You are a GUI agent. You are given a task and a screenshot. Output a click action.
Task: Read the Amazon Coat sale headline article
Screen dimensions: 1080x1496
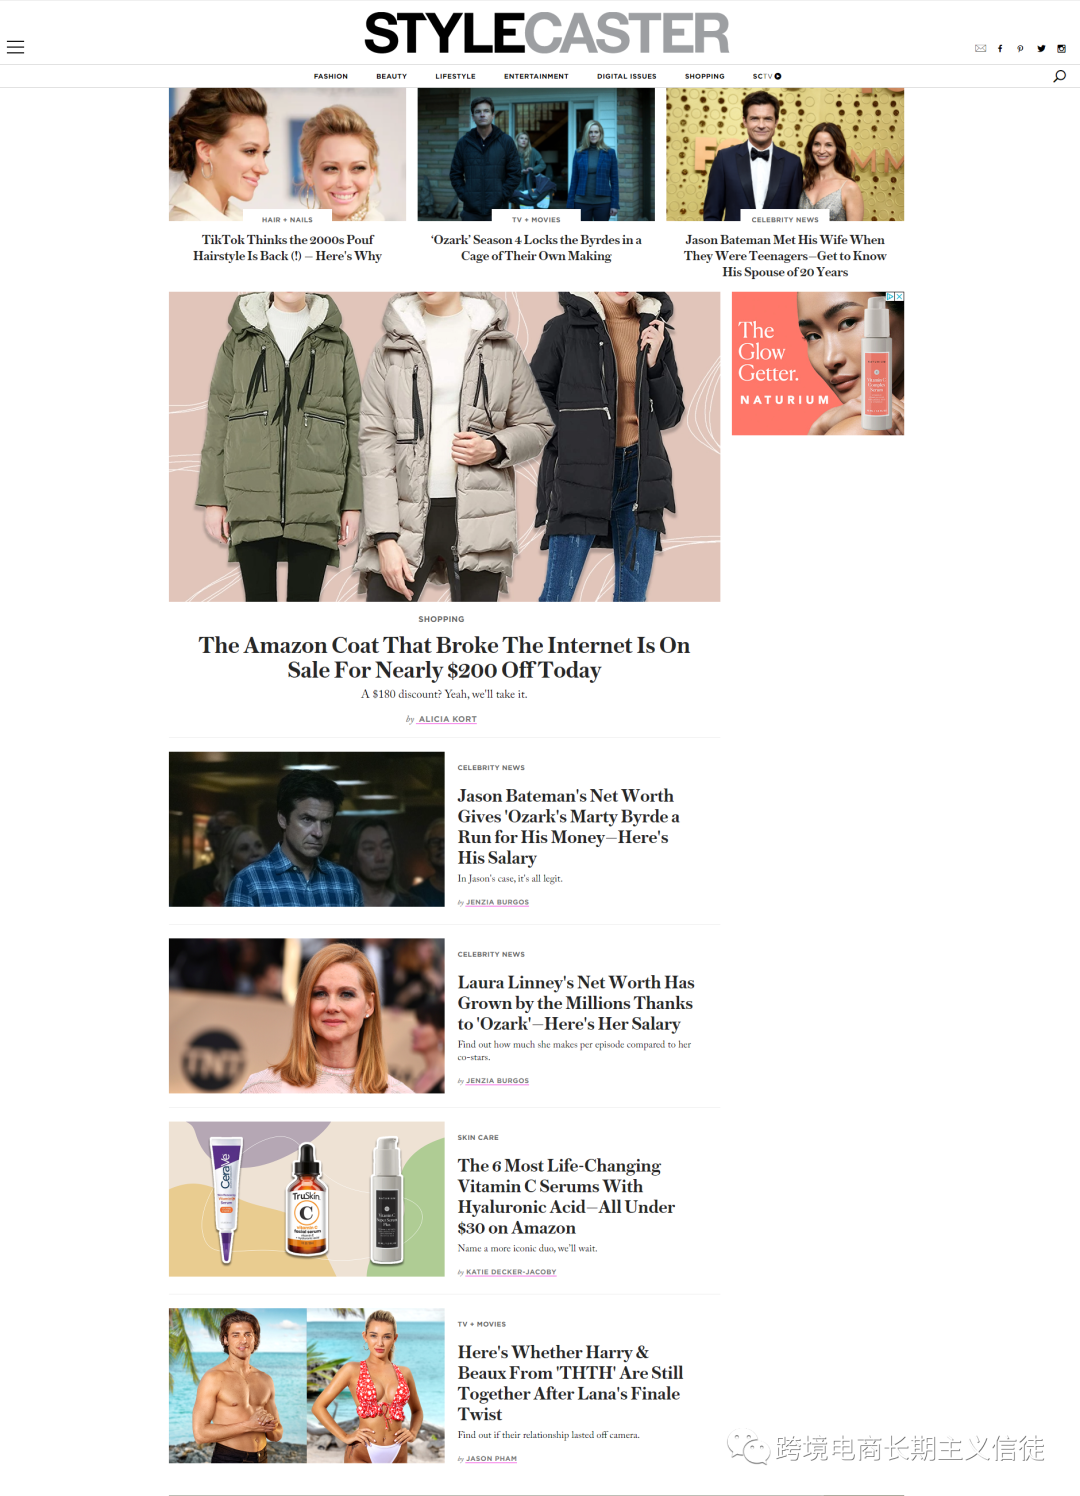coord(444,657)
